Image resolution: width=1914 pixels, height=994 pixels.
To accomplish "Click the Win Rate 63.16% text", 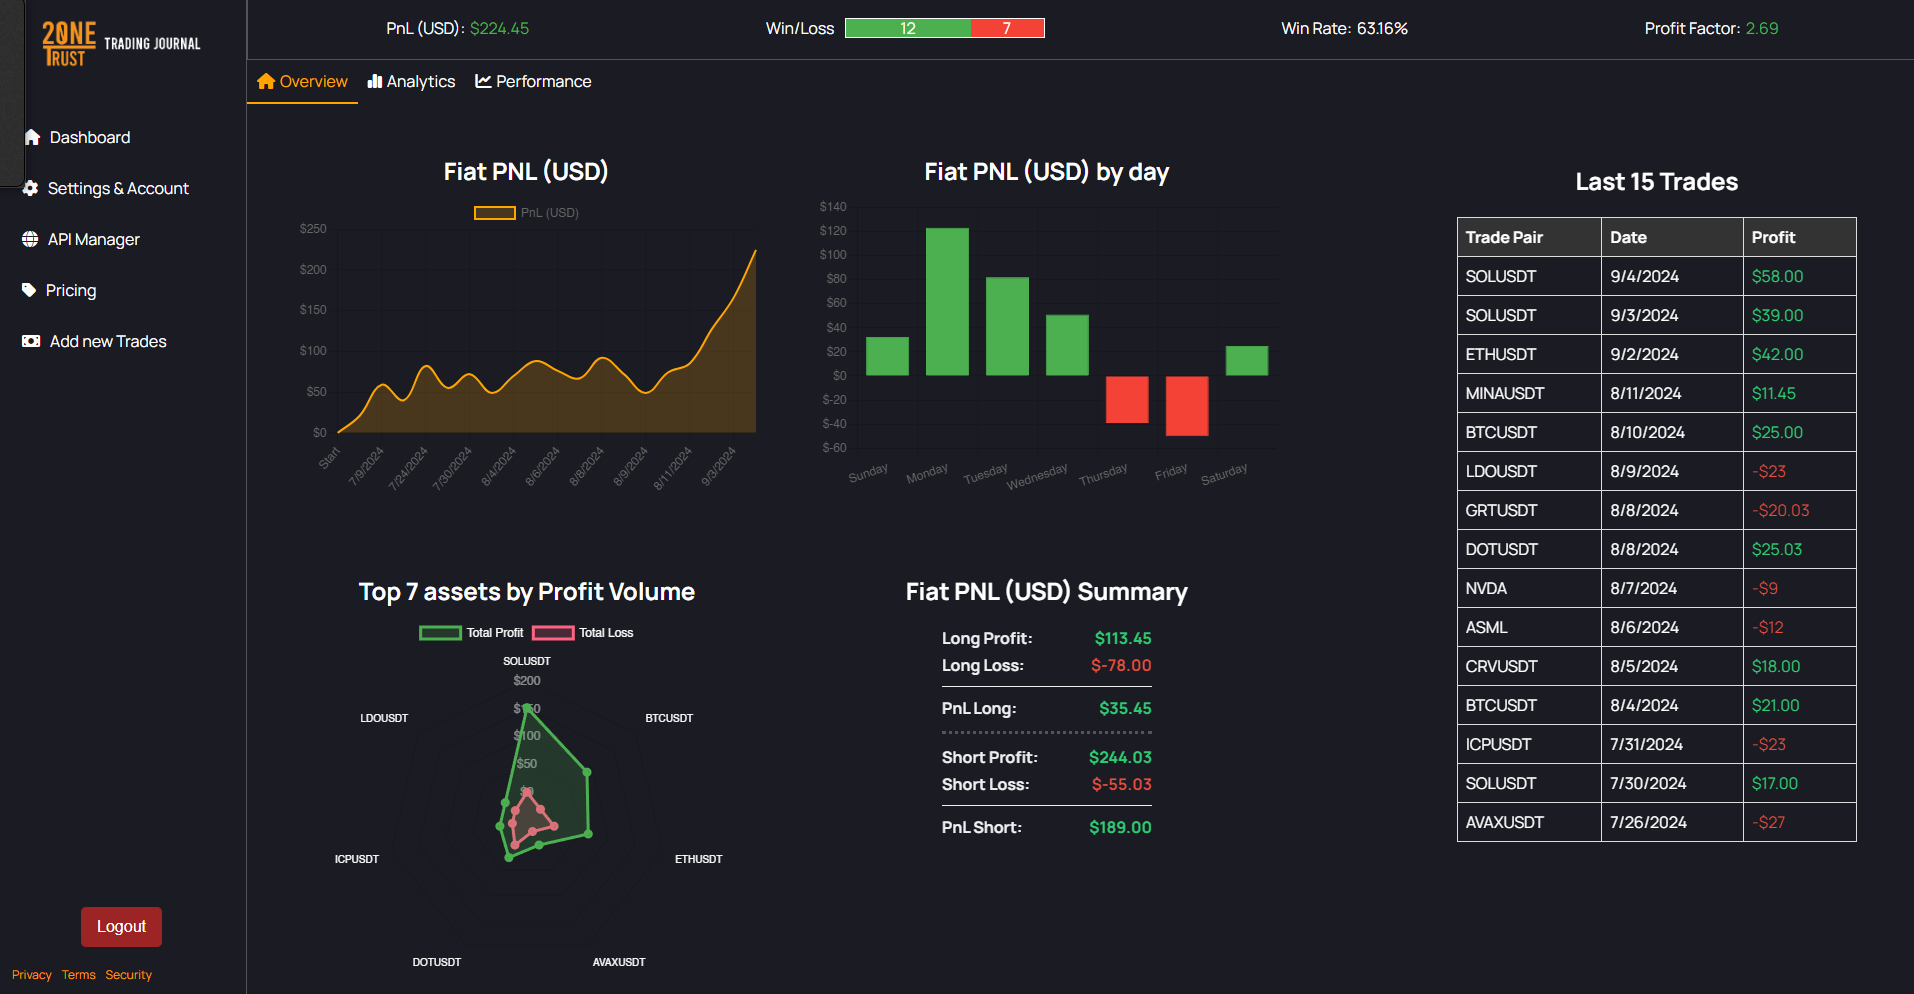I will pyautogui.click(x=1344, y=28).
